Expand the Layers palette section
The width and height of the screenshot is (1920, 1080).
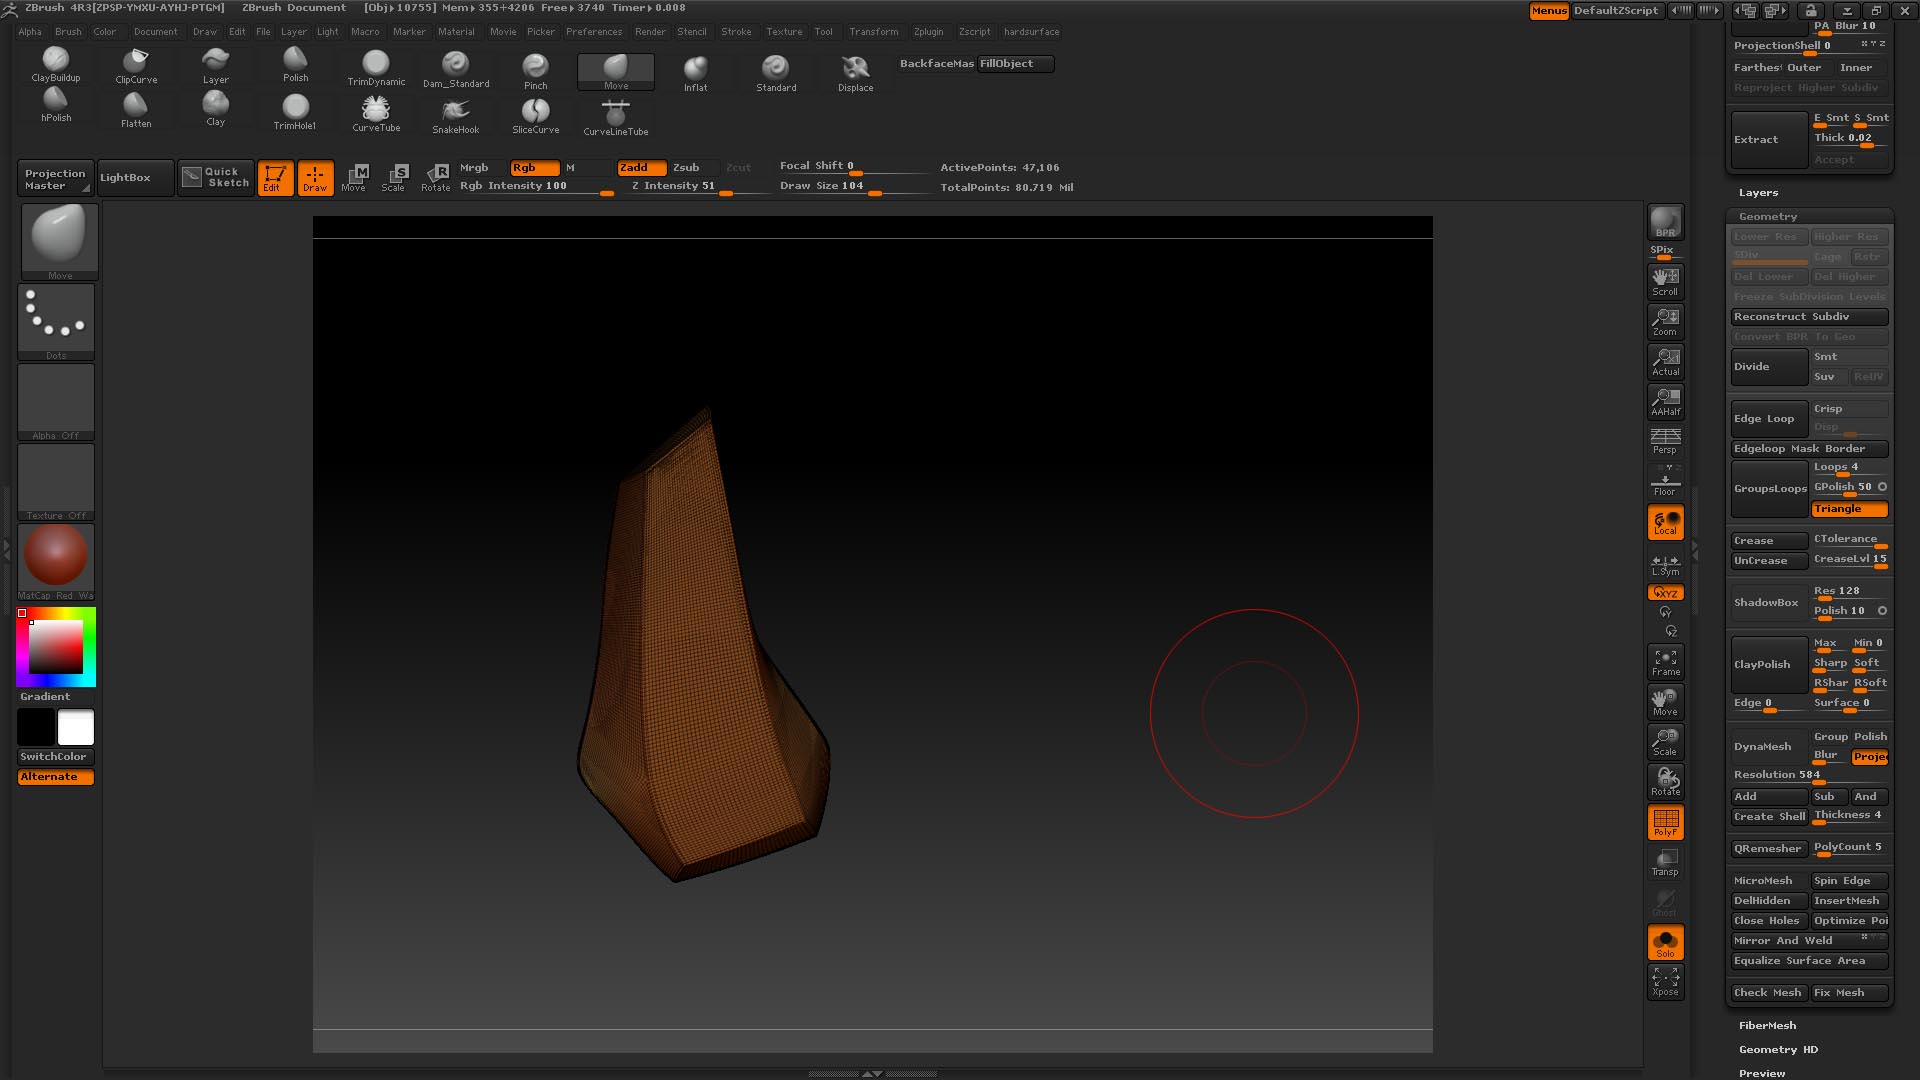(1758, 193)
